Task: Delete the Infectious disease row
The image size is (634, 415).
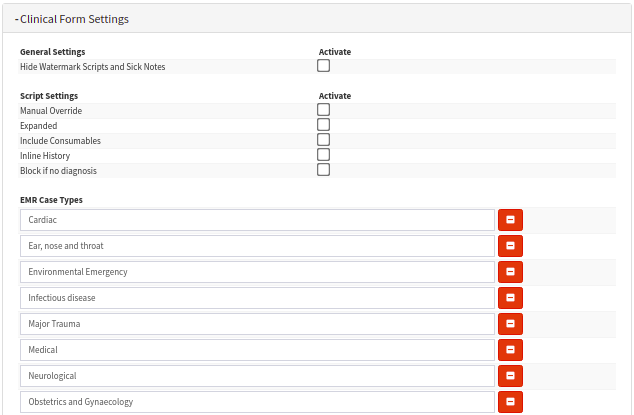Action: [x=510, y=298]
